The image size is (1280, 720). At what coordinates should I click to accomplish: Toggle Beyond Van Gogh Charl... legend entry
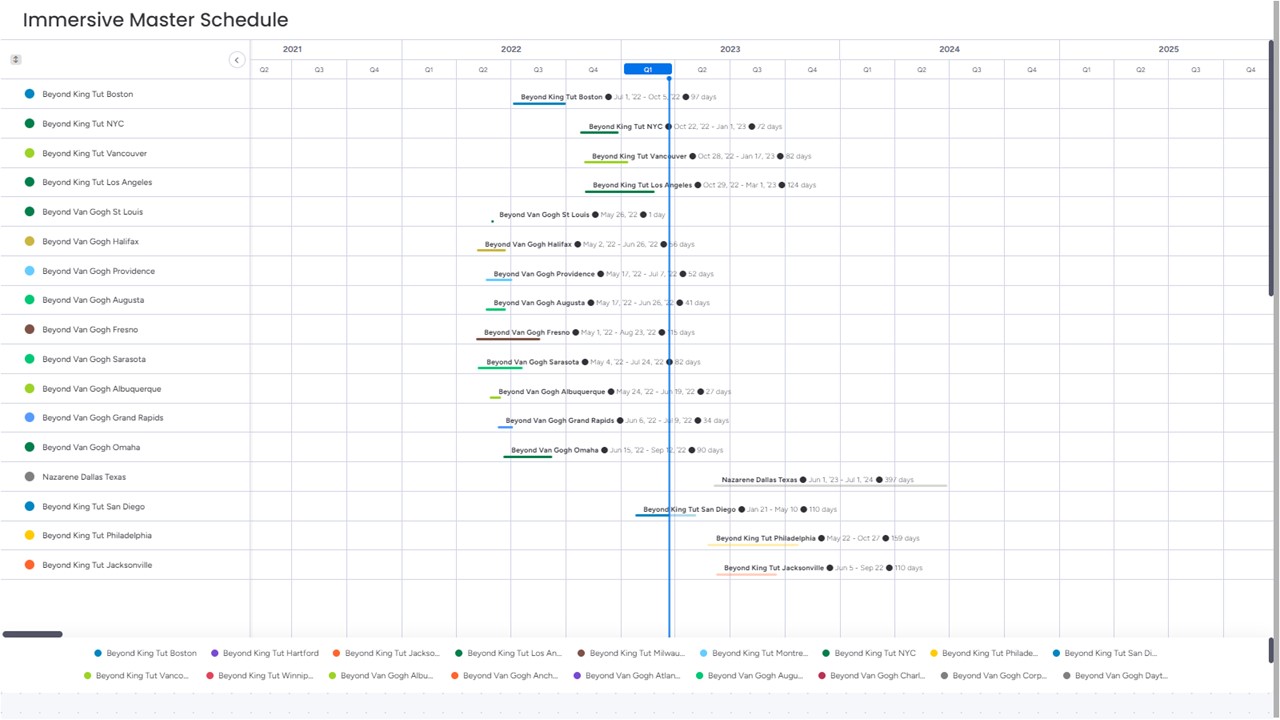point(871,676)
